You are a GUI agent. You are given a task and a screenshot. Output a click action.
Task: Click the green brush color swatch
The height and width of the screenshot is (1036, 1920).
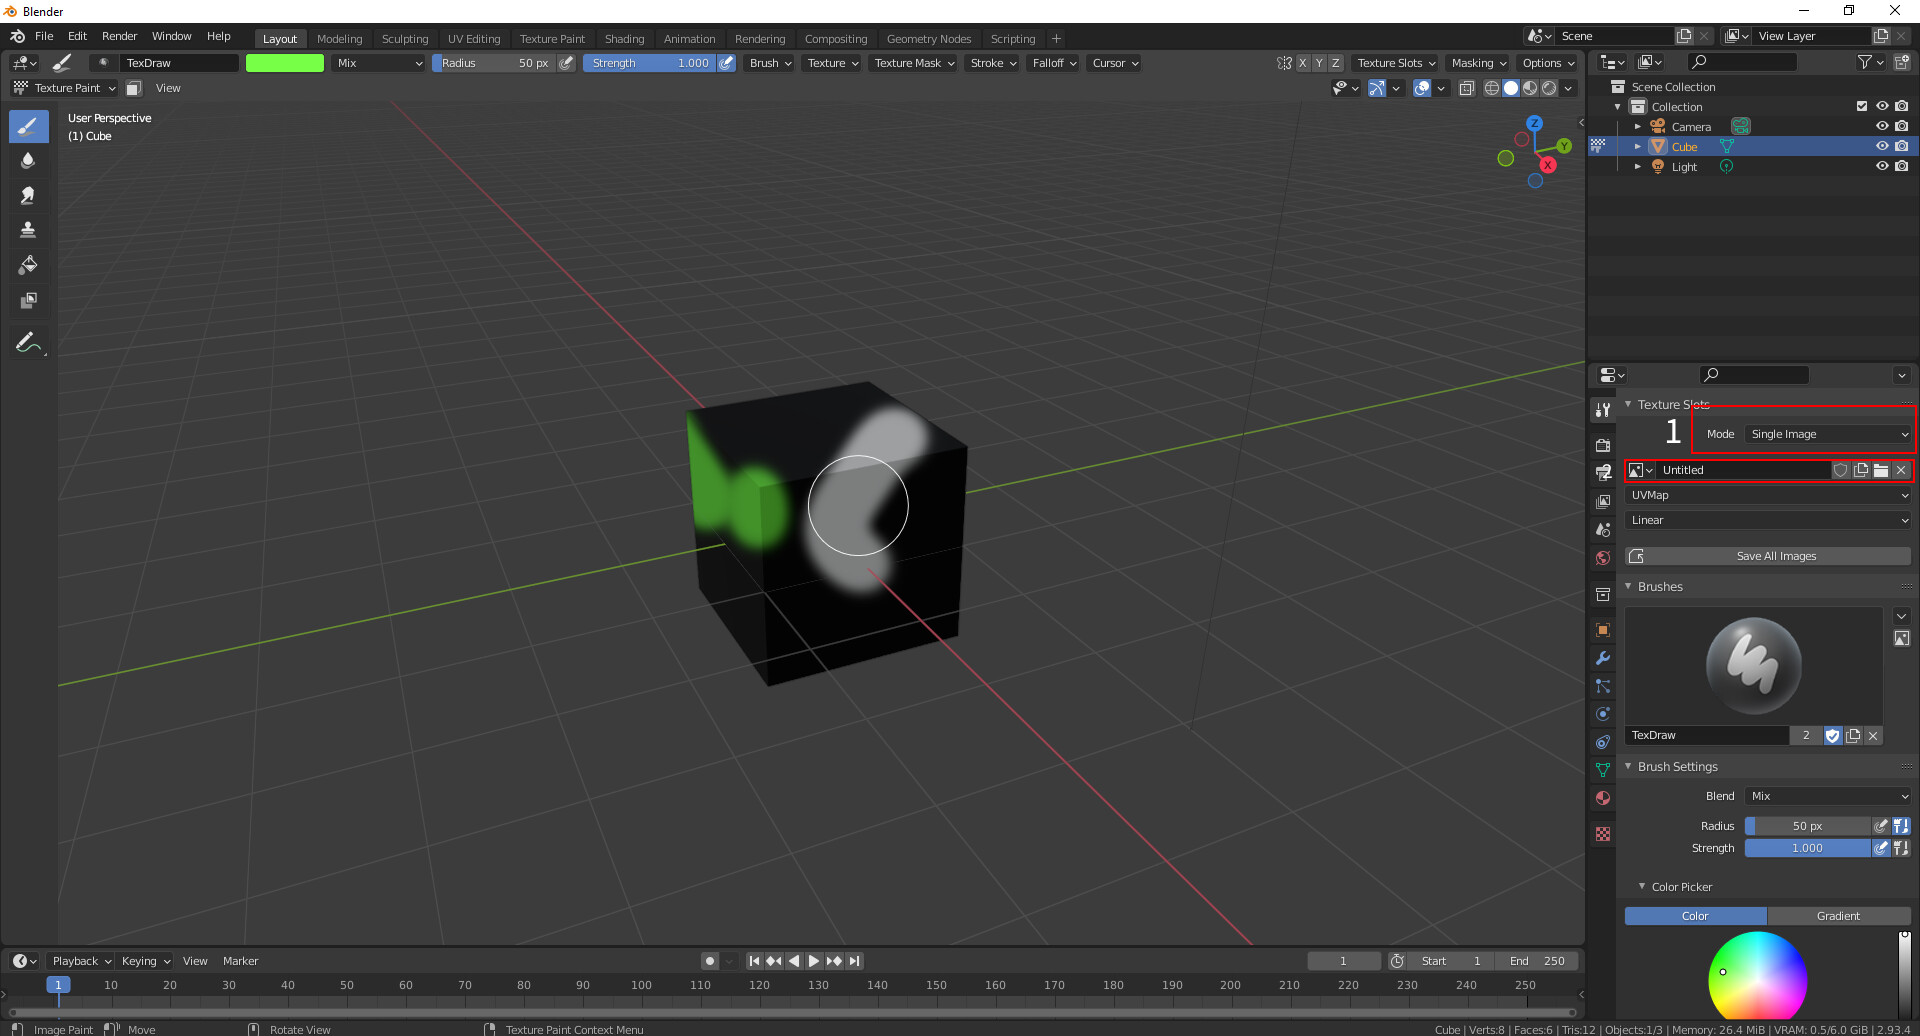pyautogui.click(x=285, y=62)
